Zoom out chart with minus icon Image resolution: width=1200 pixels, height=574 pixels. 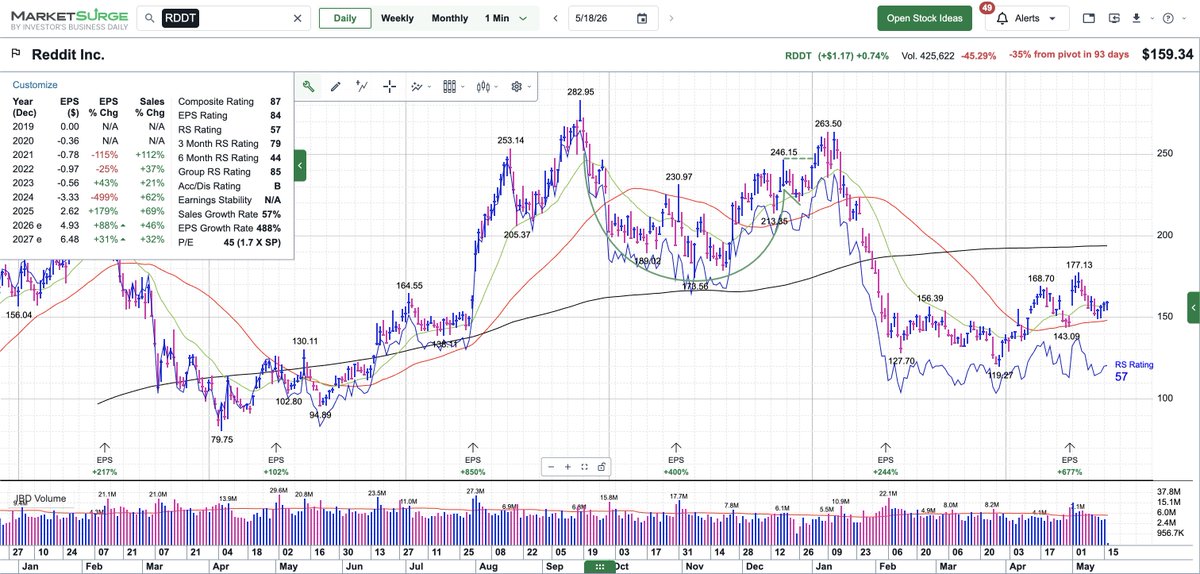click(550, 466)
